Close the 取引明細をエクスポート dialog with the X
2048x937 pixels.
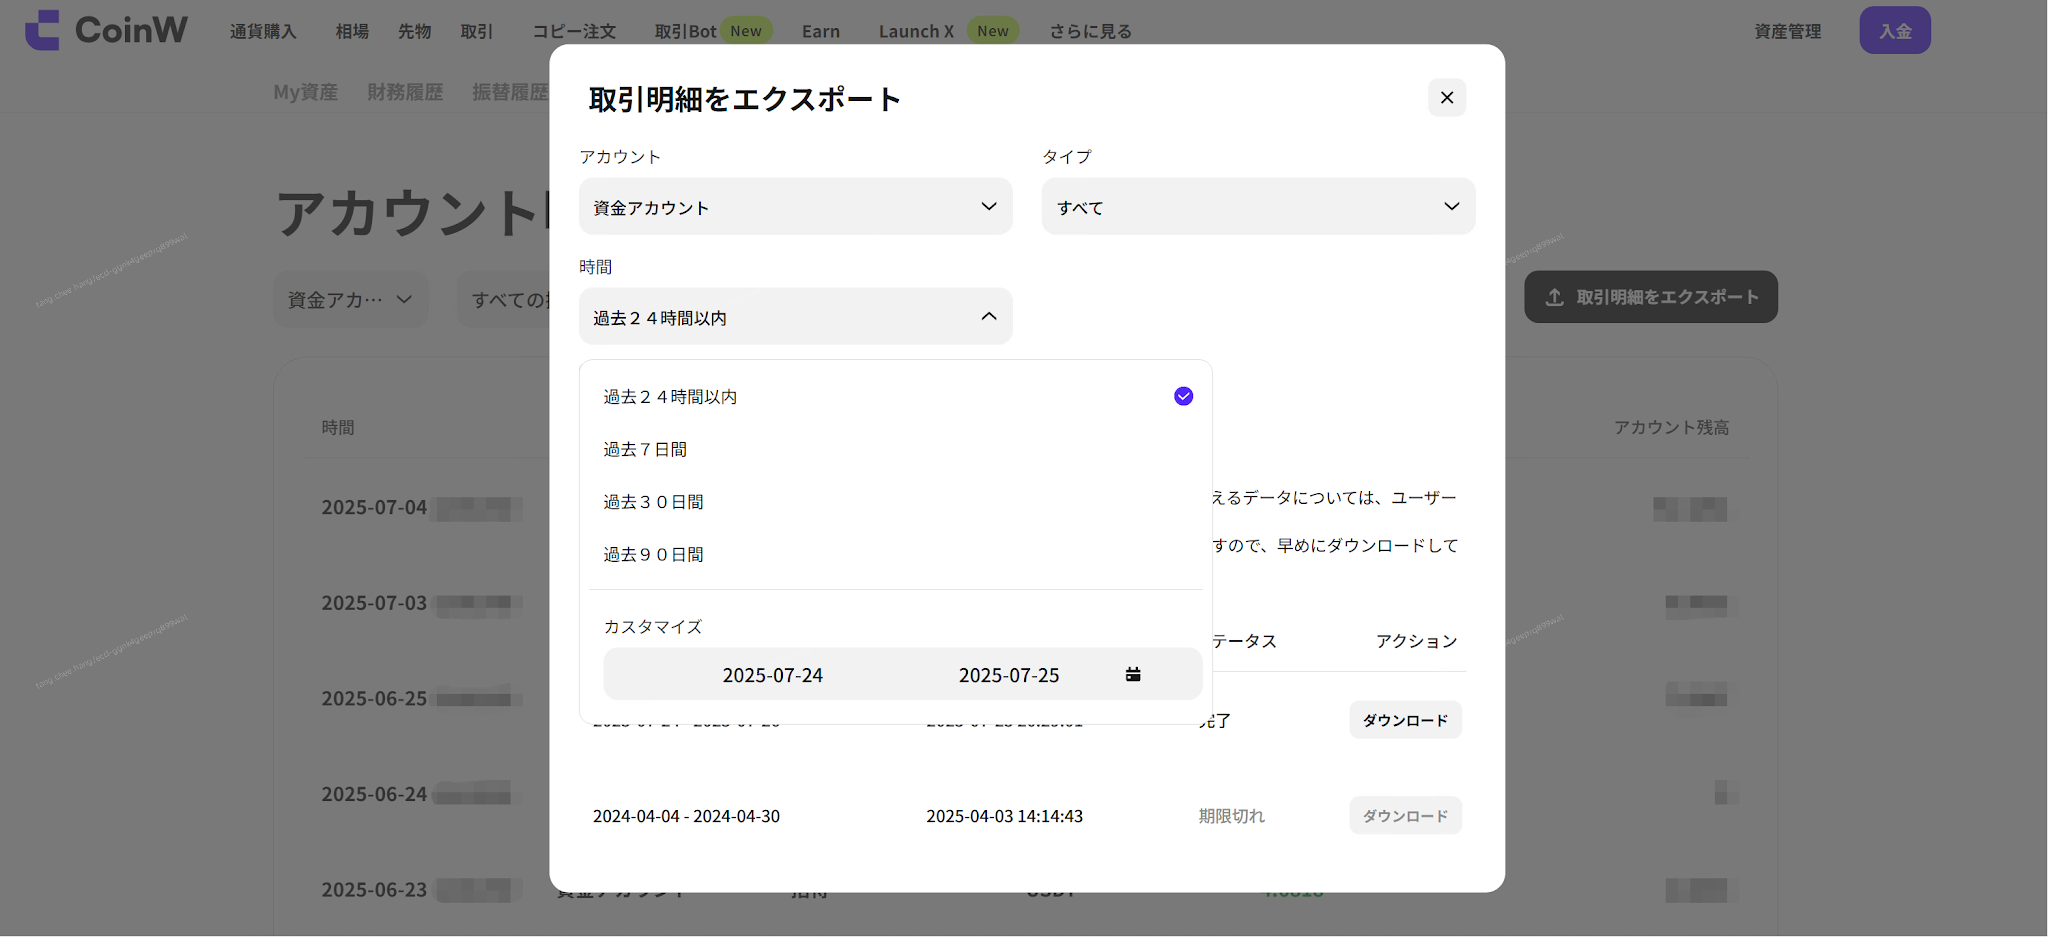point(1446,98)
